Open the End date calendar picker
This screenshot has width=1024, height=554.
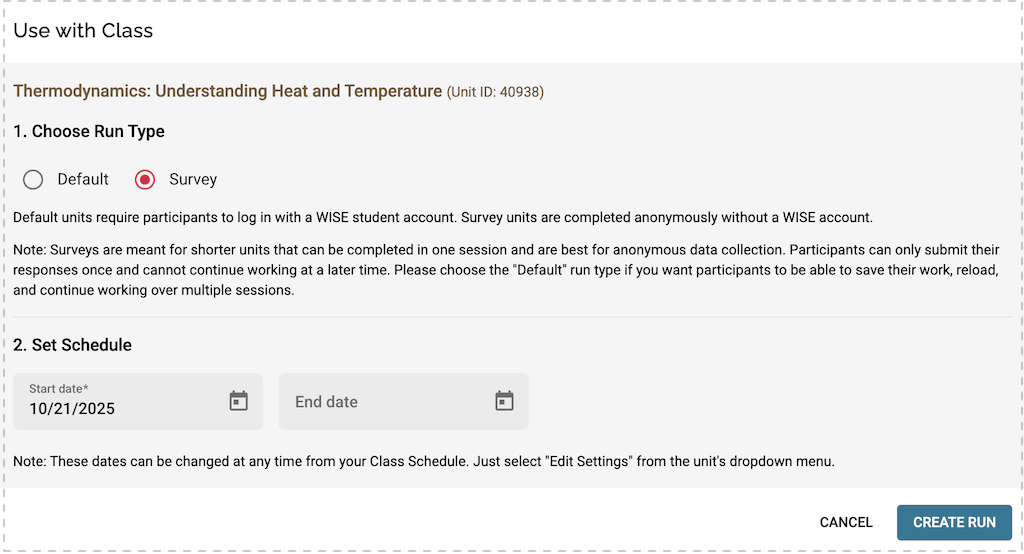(x=504, y=401)
